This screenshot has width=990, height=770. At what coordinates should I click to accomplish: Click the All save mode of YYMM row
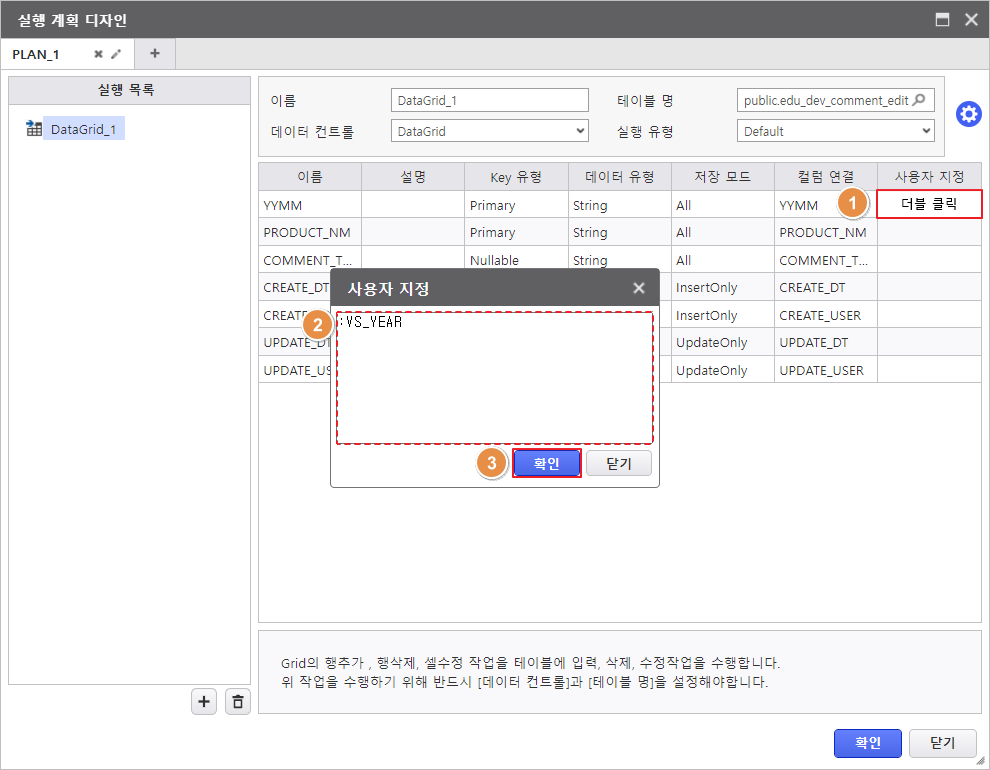[x=723, y=205]
